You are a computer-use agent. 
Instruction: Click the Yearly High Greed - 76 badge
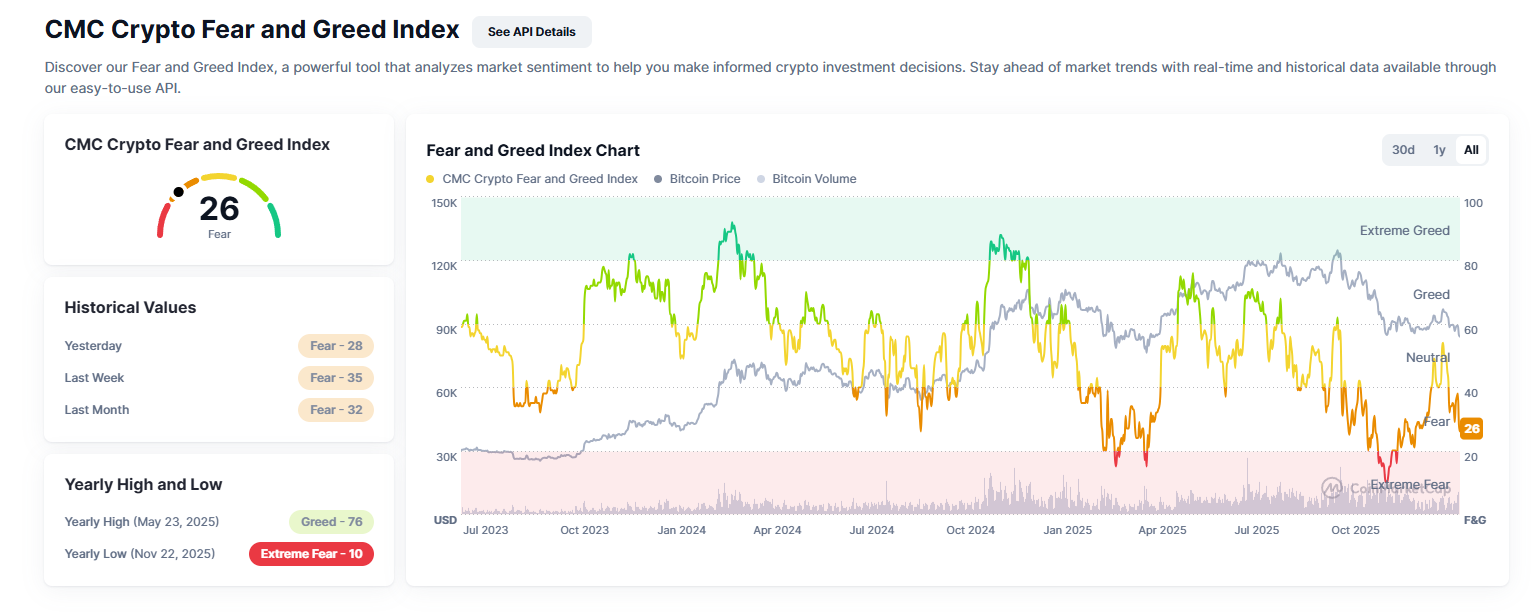(x=330, y=522)
